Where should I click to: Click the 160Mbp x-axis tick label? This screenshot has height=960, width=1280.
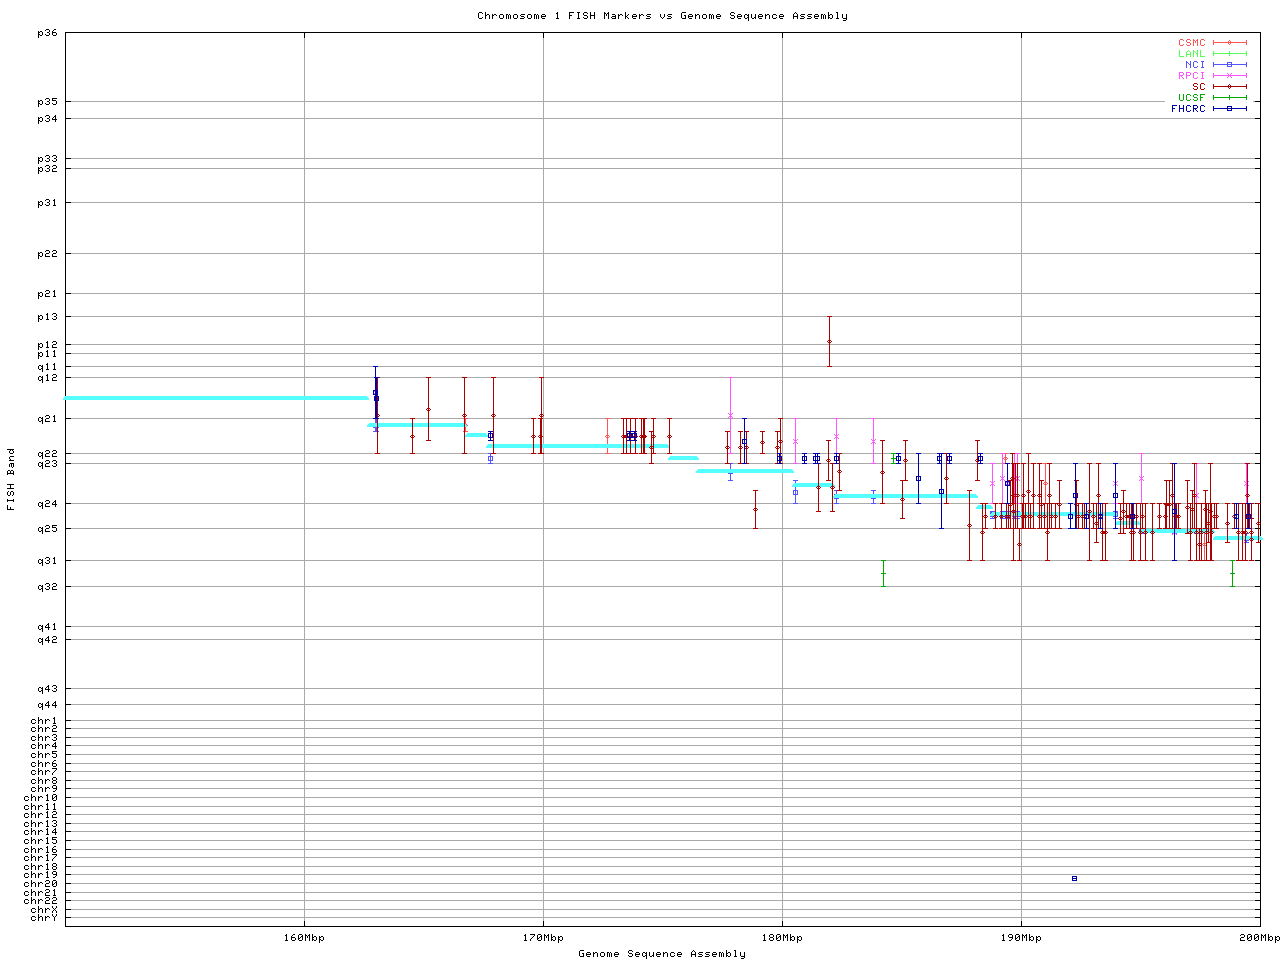(x=304, y=938)
